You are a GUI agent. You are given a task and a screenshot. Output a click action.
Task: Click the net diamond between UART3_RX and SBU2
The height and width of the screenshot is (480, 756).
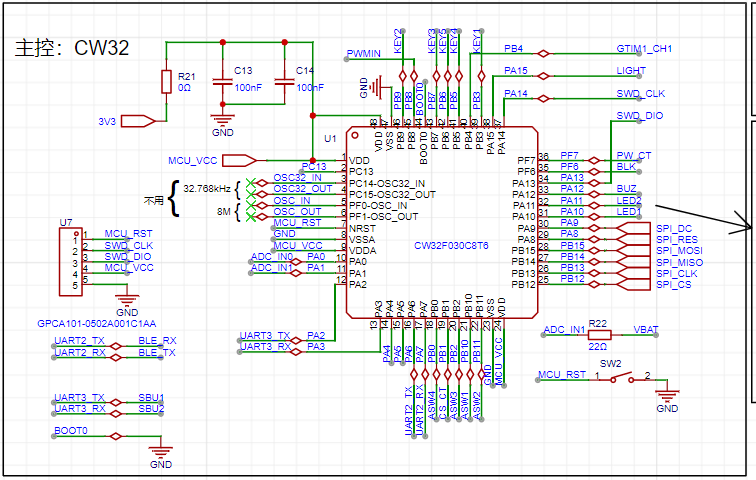tap(115, 413)
